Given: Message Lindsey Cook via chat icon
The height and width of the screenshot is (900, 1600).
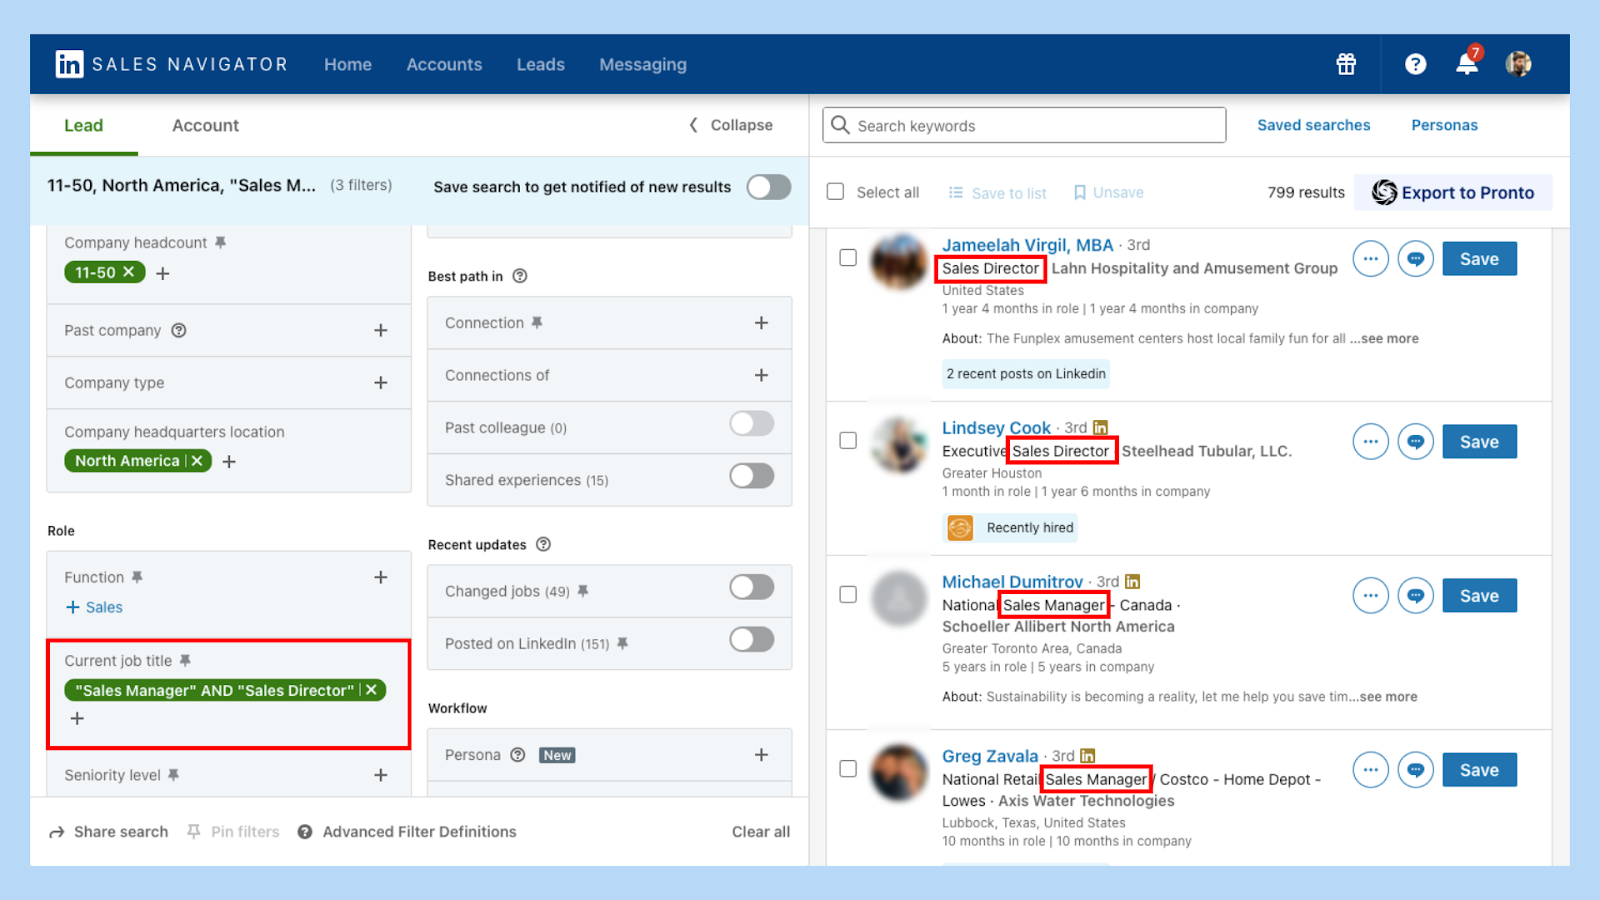Looking at the screenshot, I should coord(1416,441).
